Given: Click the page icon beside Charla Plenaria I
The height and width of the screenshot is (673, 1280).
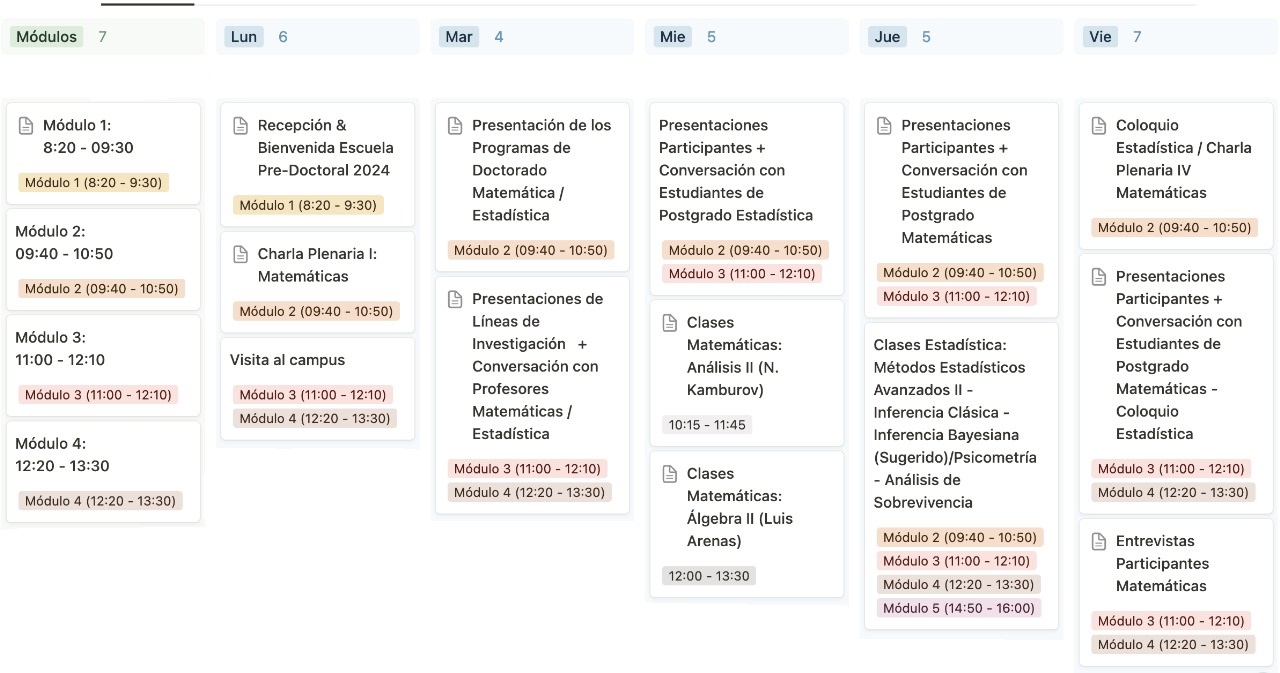Looking at the screenshot, I should [240, 254].
